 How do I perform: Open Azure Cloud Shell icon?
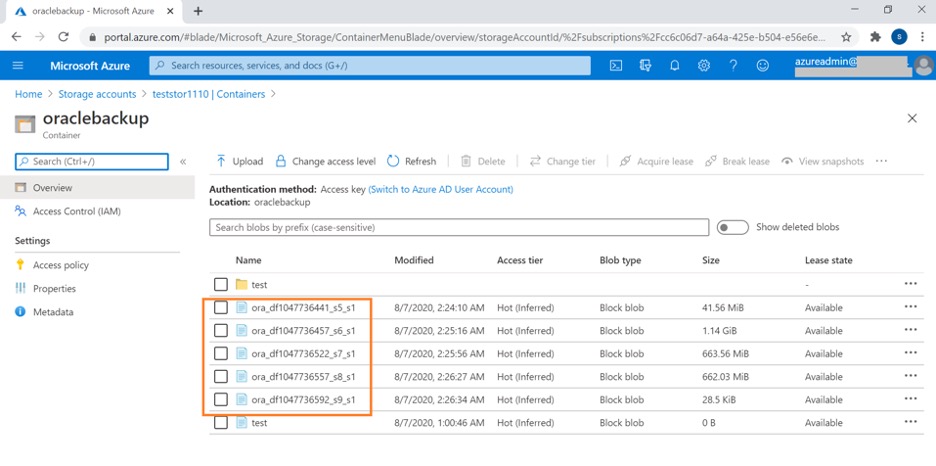[617, 66]
